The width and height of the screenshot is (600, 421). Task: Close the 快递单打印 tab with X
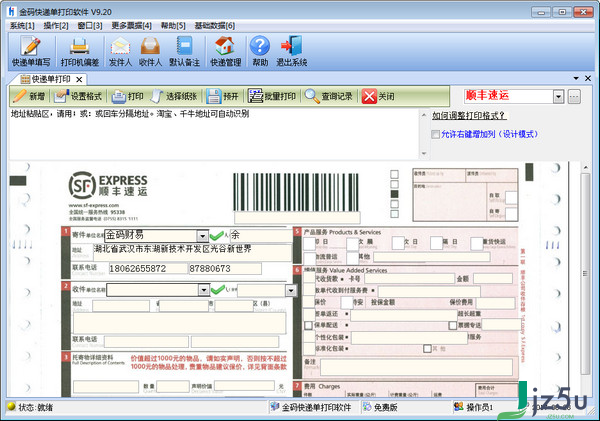coord(79,80)
